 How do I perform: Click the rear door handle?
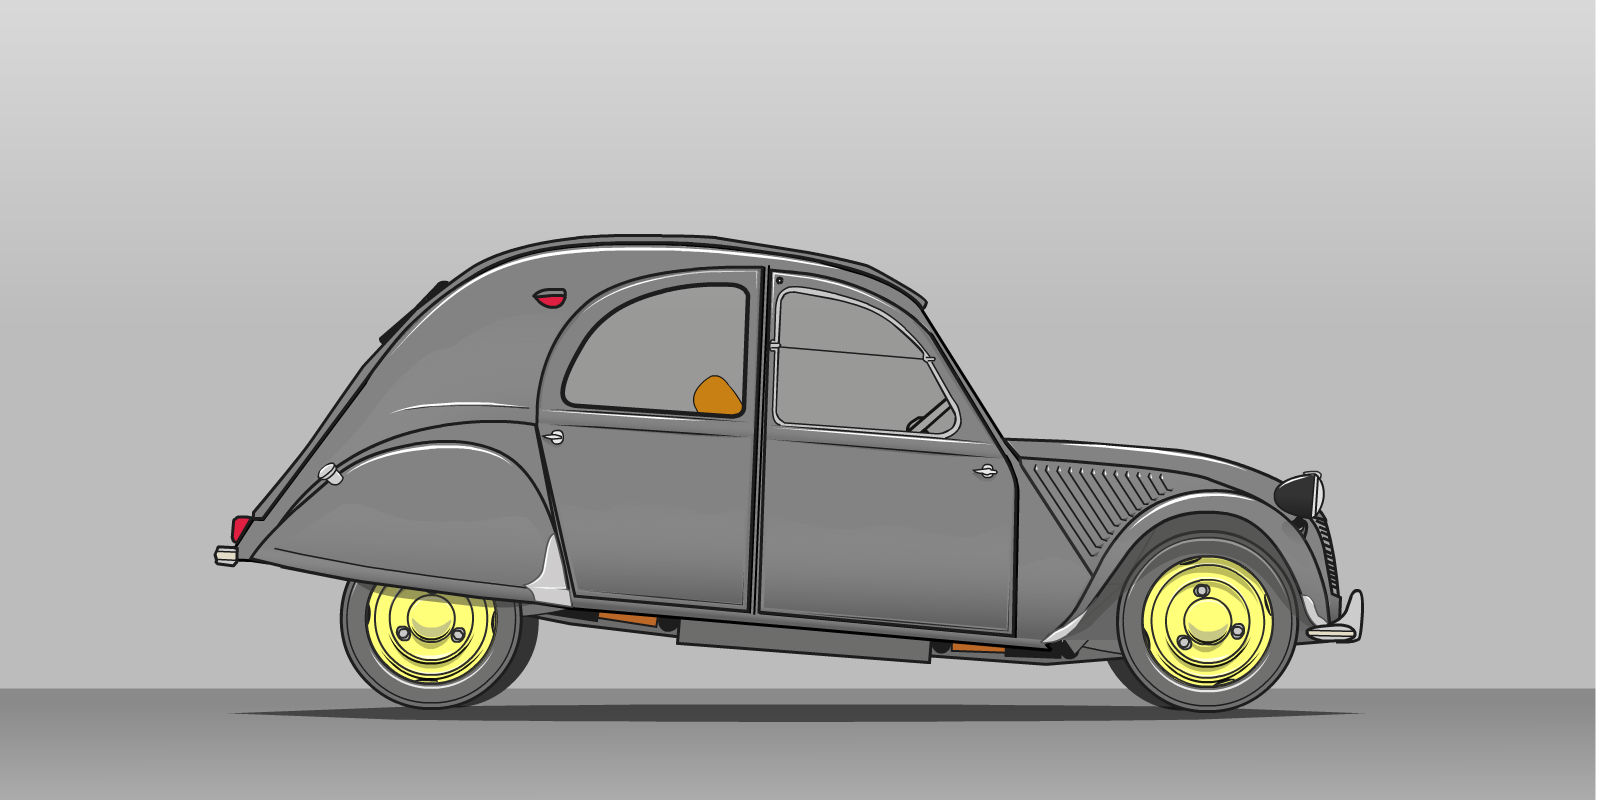(553, 437)
